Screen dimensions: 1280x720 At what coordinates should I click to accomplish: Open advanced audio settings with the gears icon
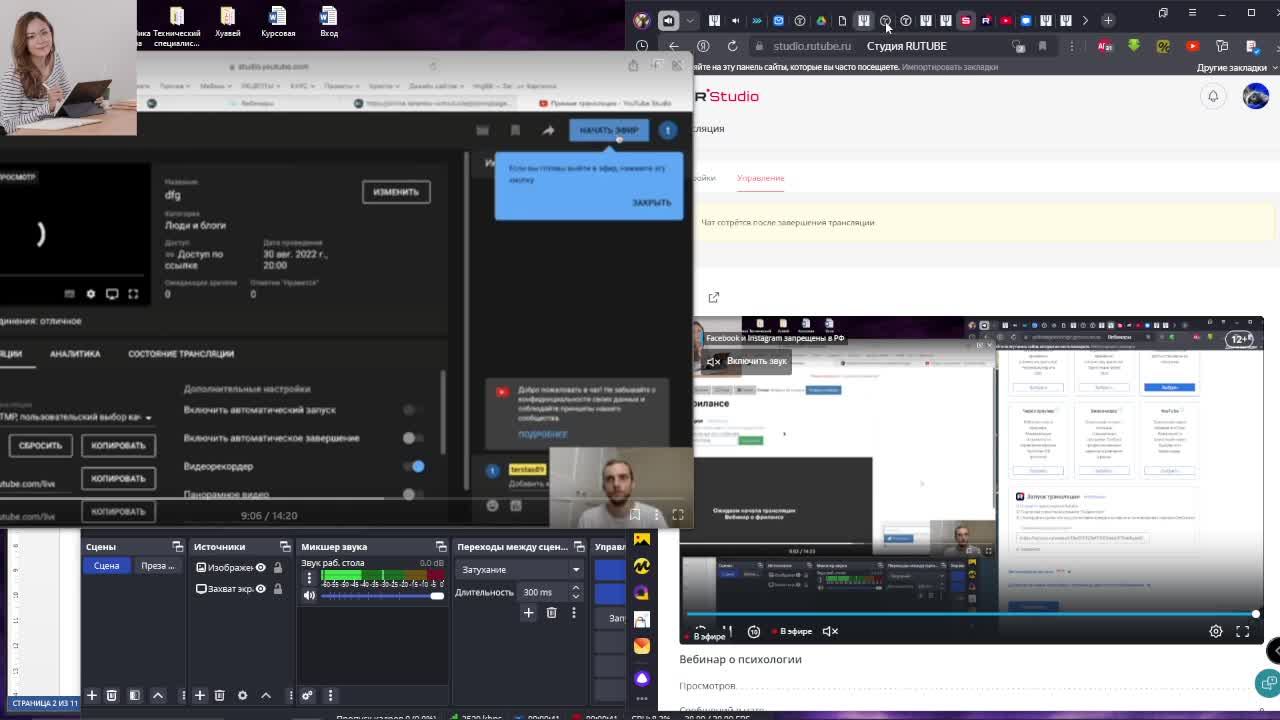pyautogui.click(x=307, y=695)
